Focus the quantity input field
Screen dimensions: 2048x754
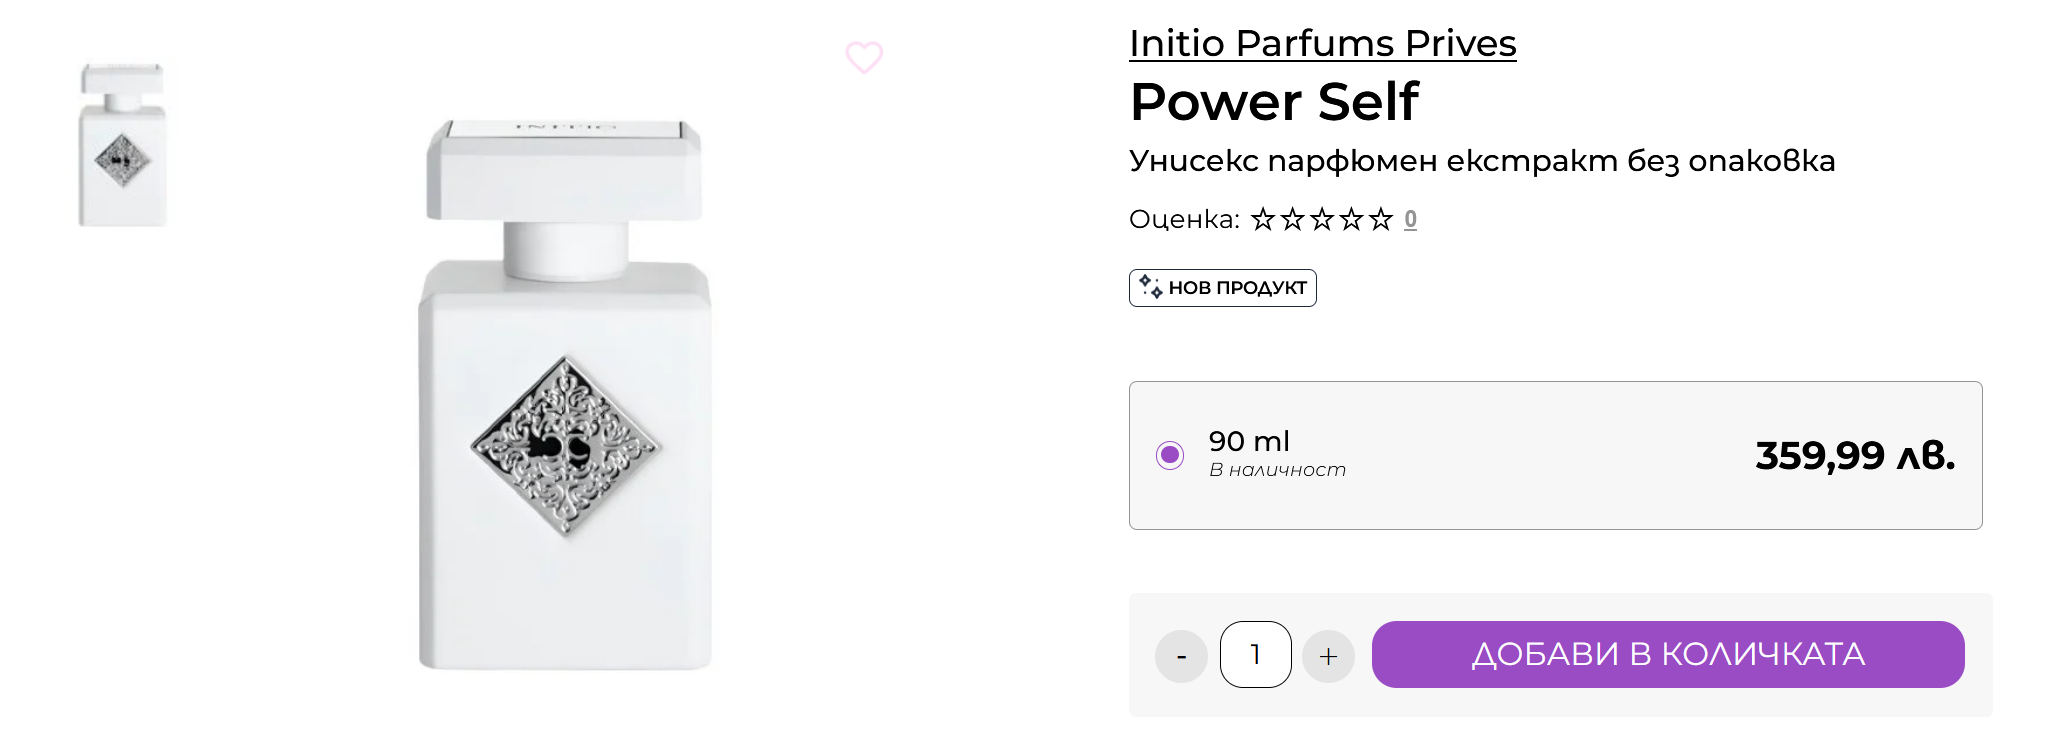pos(1255,655)
